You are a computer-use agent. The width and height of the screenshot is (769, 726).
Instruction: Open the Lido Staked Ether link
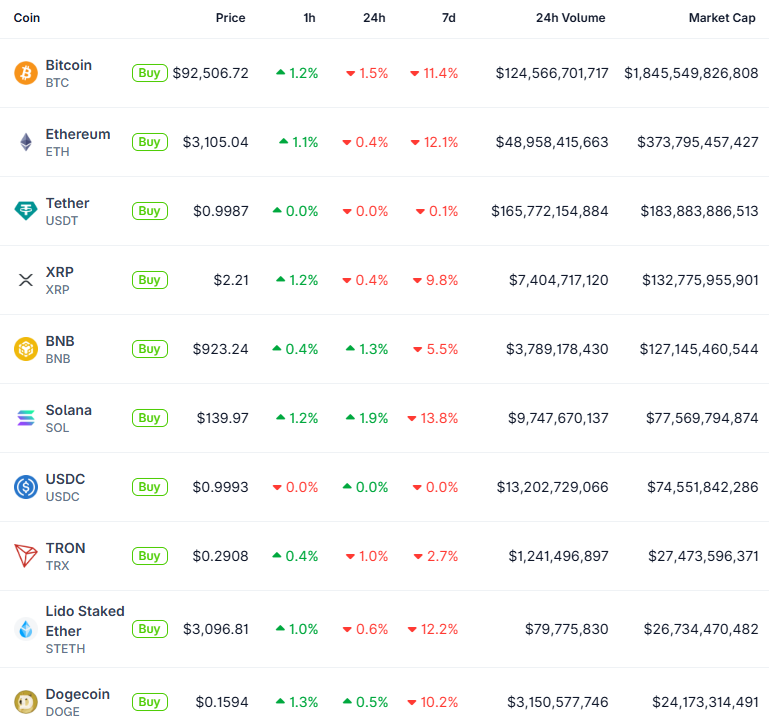(85, 621)
